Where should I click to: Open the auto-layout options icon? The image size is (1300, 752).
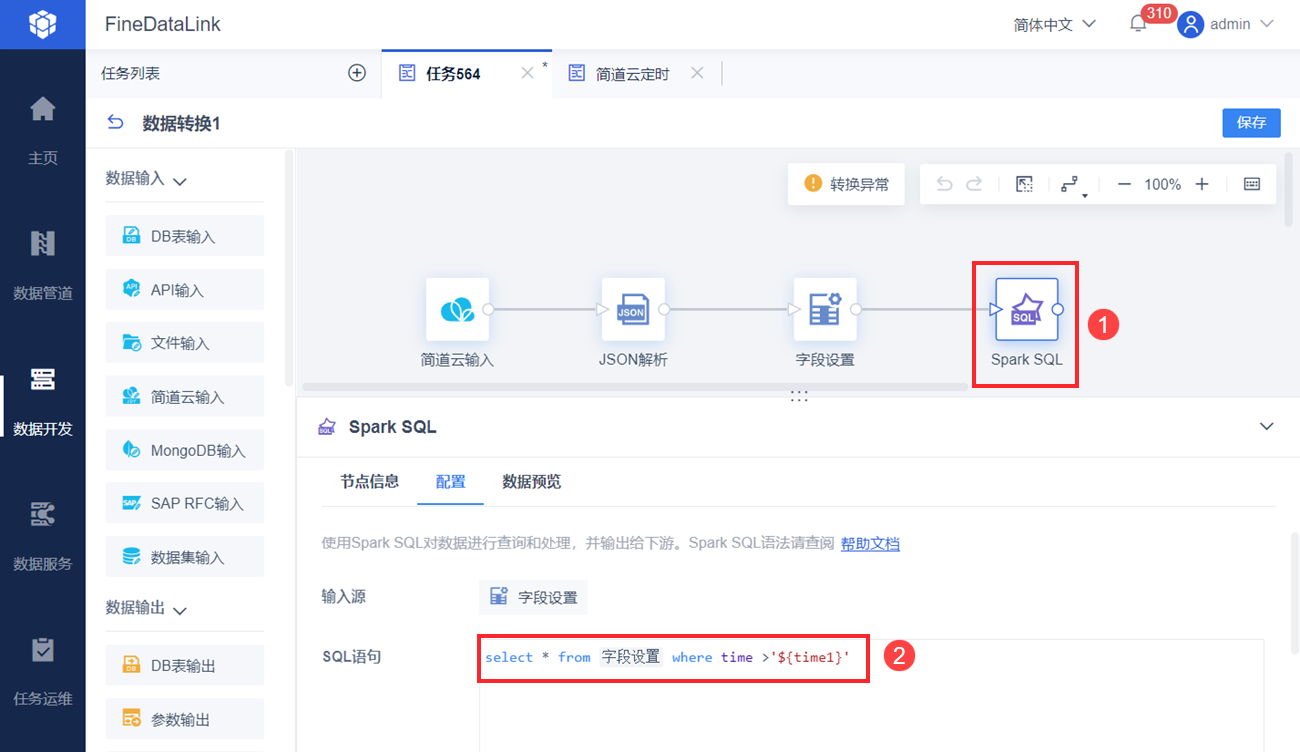[1071, 185]
